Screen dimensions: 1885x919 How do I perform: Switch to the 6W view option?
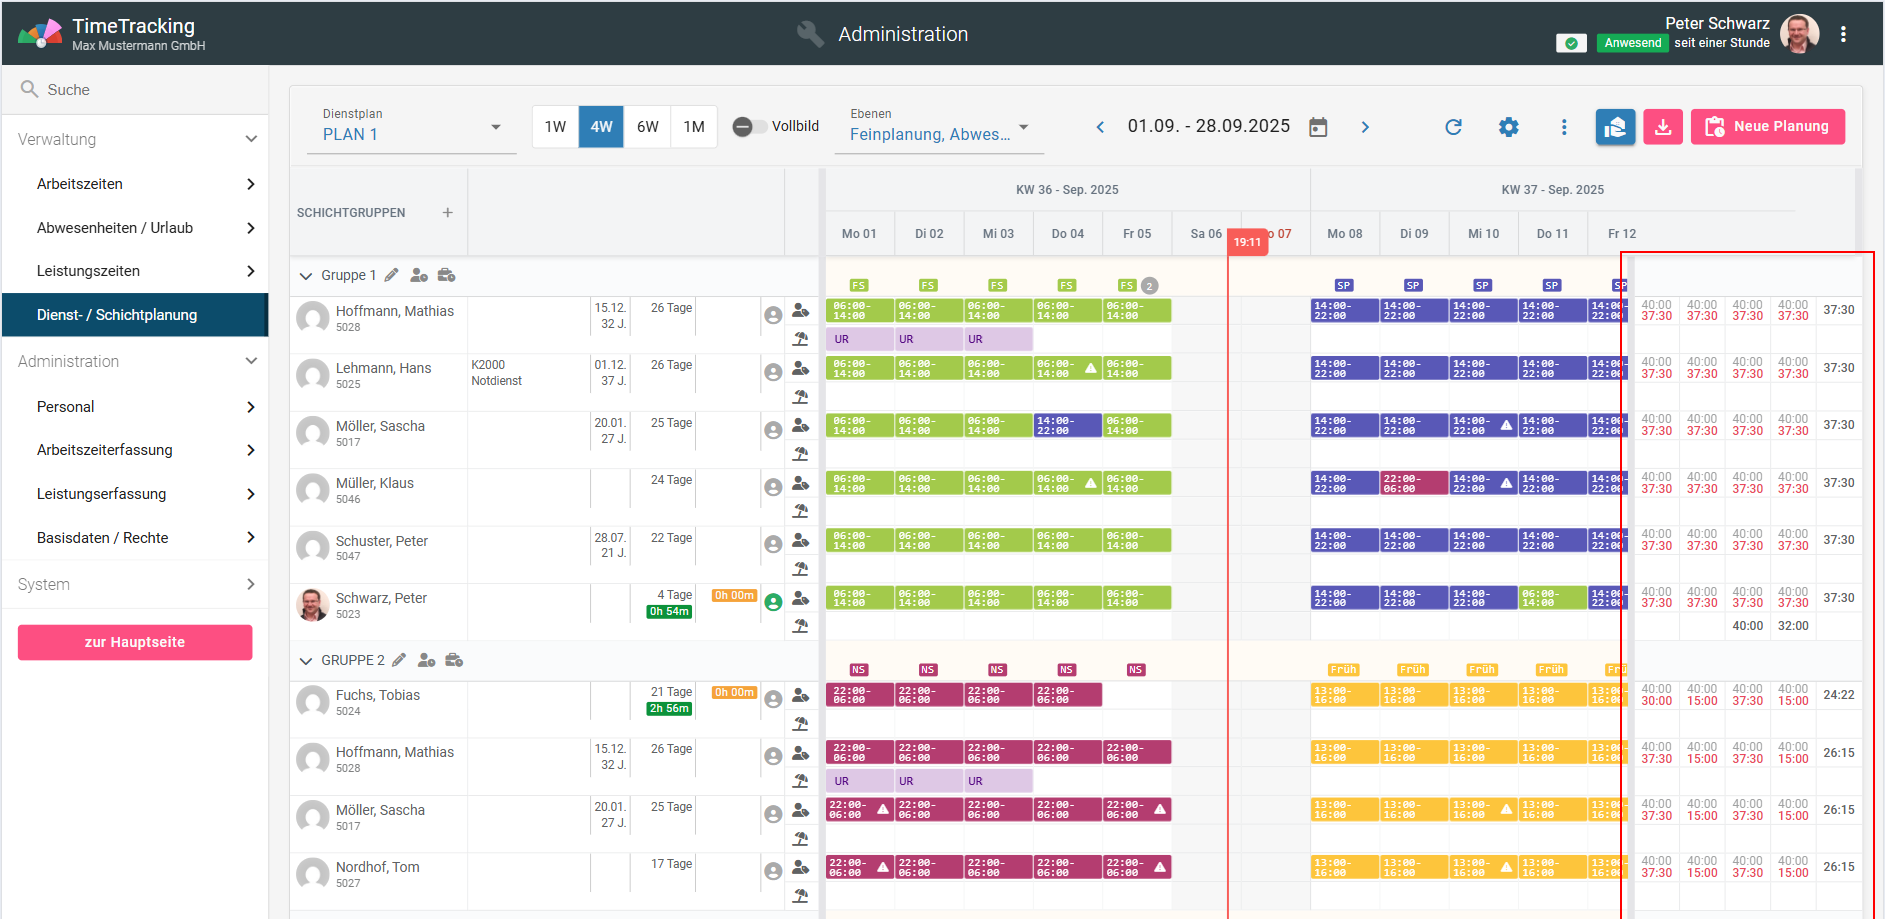point(647,127)
